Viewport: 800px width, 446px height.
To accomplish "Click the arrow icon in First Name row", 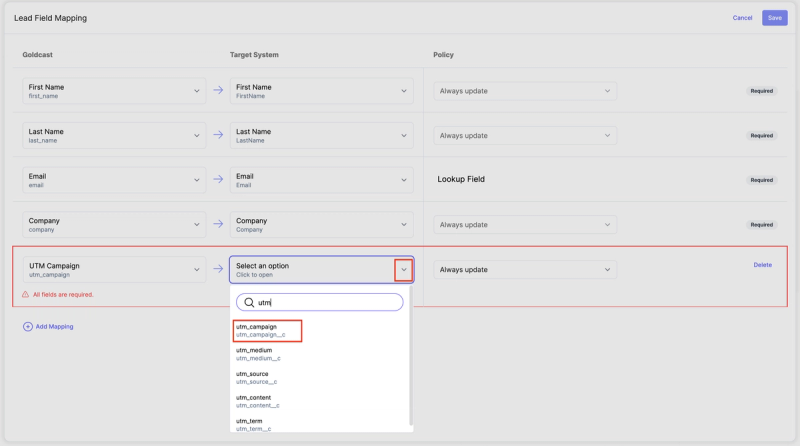I will click(x=218, y=91).
